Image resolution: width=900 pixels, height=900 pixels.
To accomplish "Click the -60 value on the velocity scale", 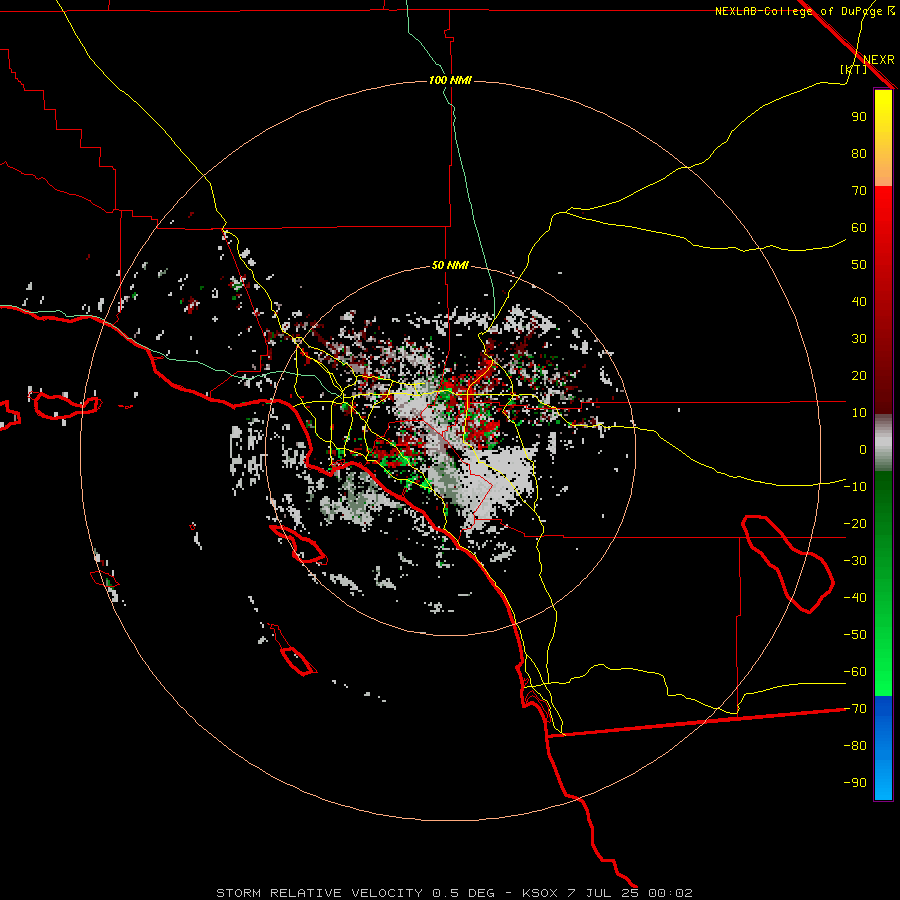I will click(x=855, y=672).
